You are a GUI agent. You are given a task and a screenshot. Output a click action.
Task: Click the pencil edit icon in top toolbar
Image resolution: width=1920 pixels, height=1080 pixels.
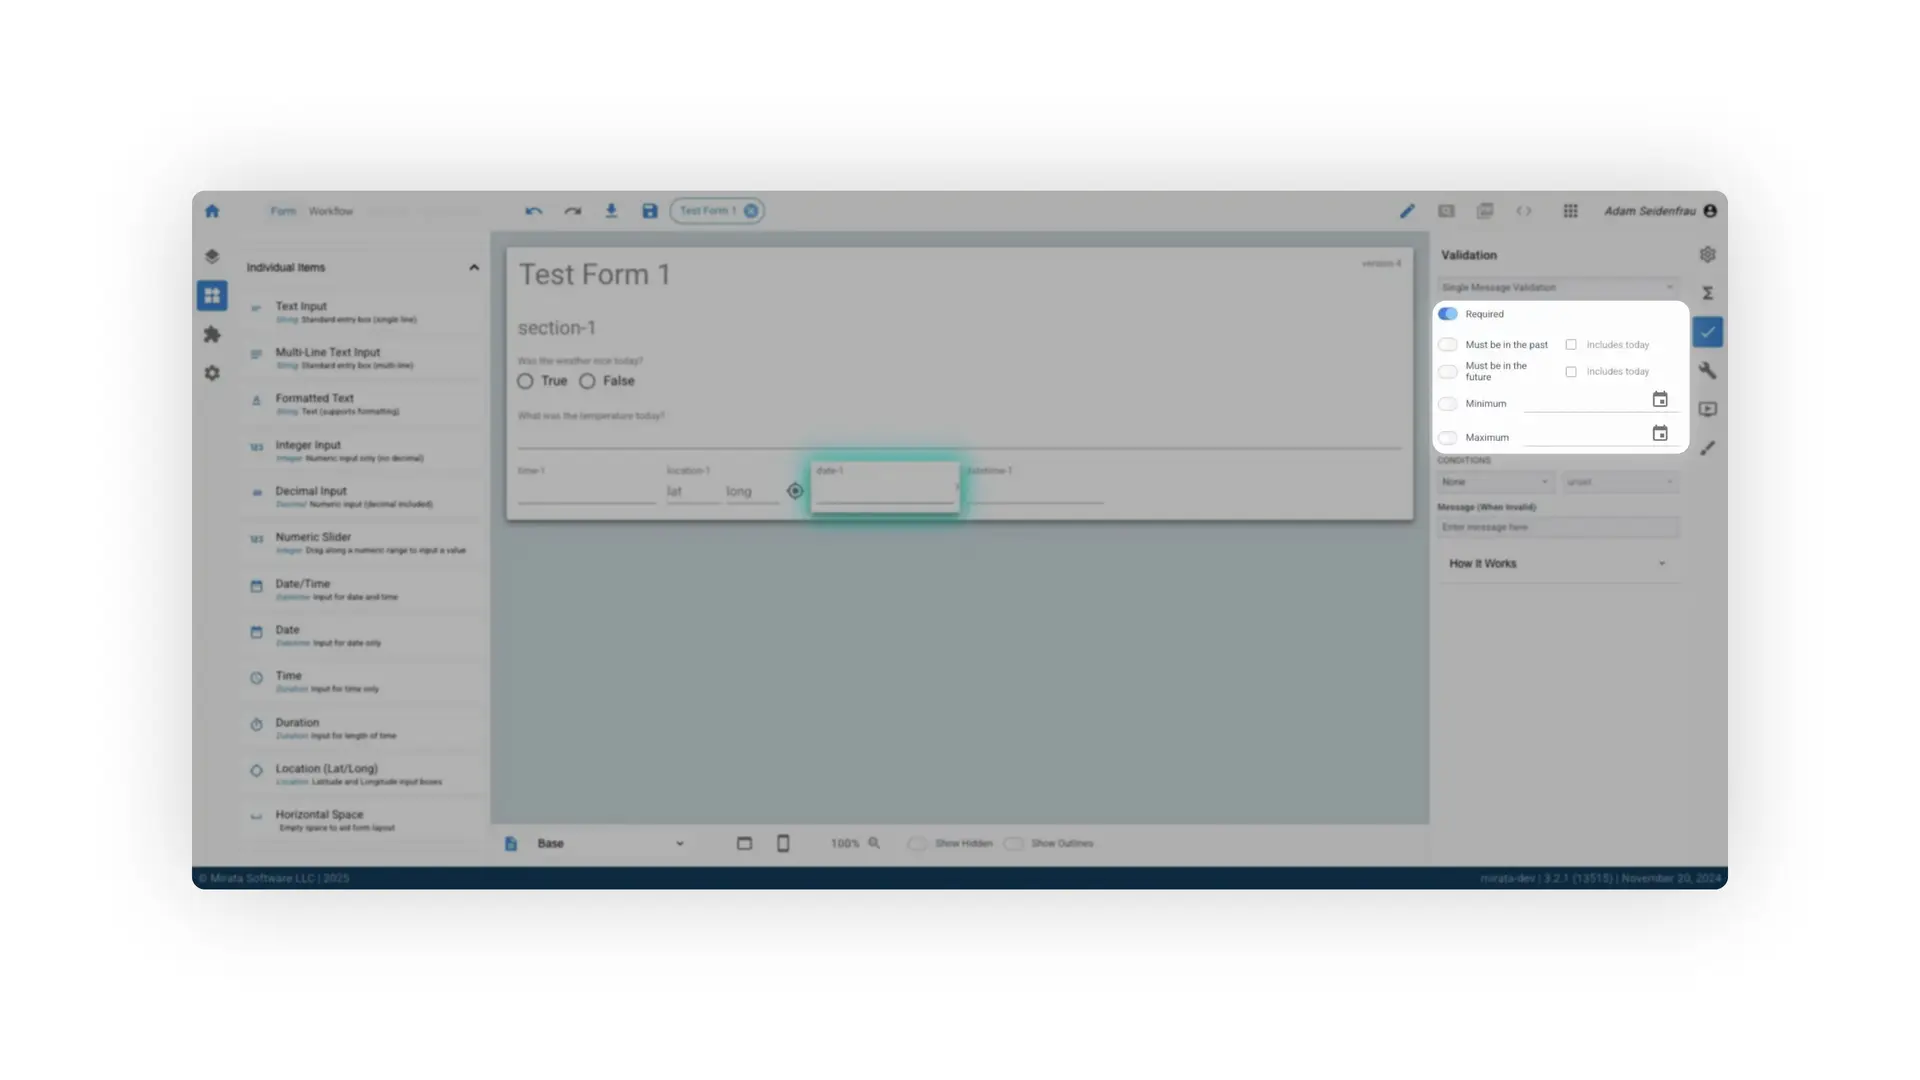[1406, 211]
